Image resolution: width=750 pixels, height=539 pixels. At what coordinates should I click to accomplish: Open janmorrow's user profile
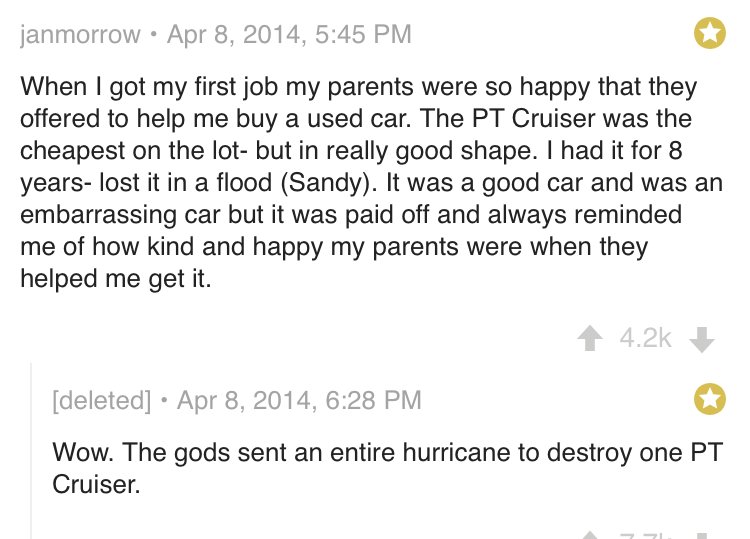pos(80,35)
